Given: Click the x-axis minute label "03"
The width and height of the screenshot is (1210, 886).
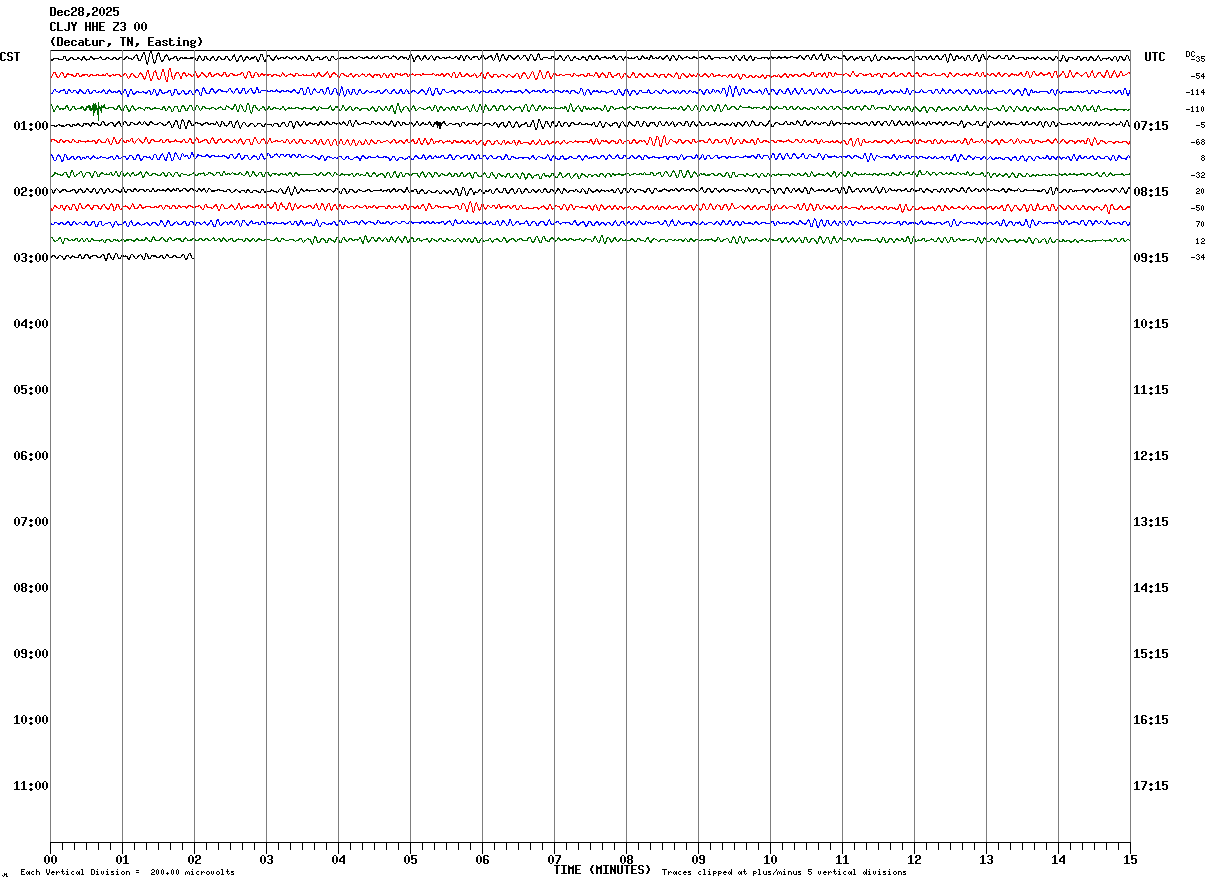Looking at the screenshot, I should 266,860.
